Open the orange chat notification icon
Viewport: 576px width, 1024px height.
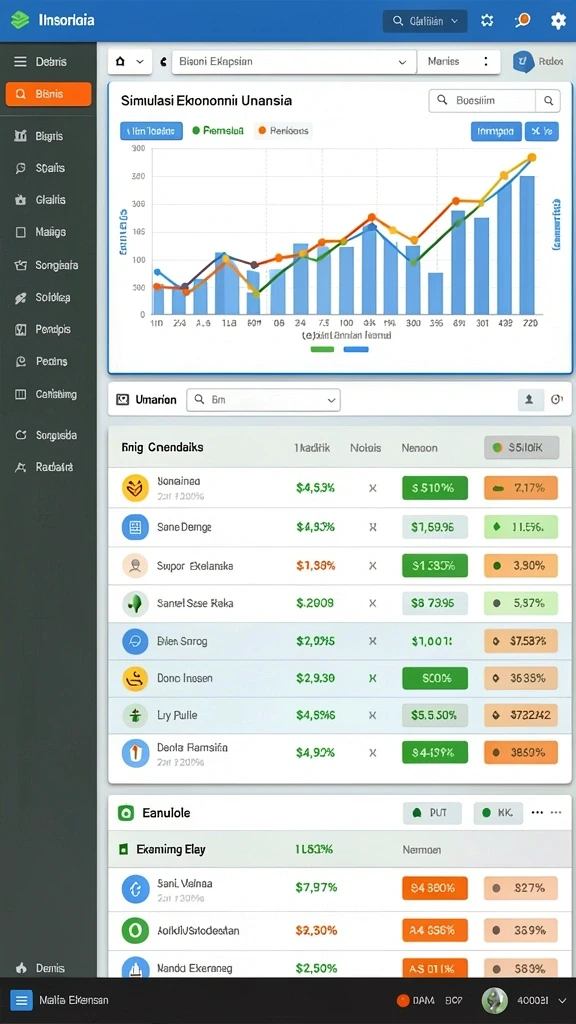pos(522,21)
